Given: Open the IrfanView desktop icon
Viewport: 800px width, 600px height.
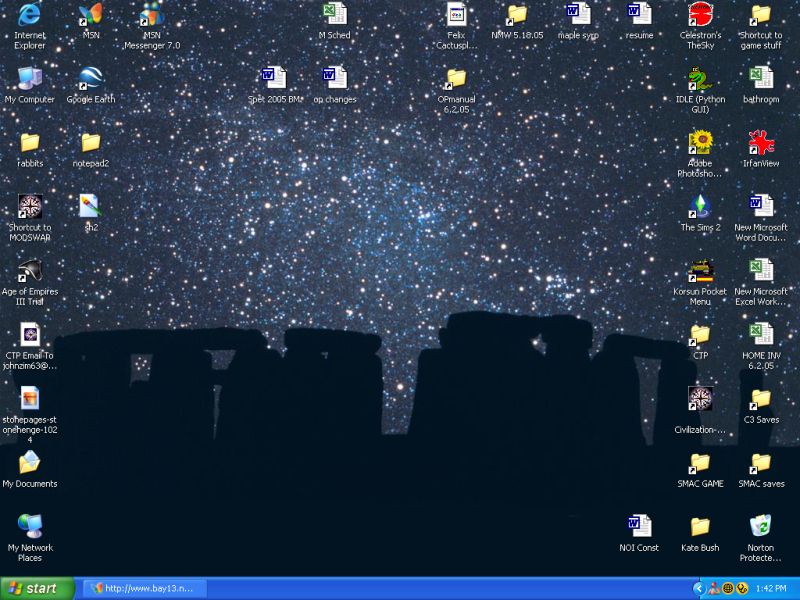Looking at the screenshot, I should click(x=761, y=143).
